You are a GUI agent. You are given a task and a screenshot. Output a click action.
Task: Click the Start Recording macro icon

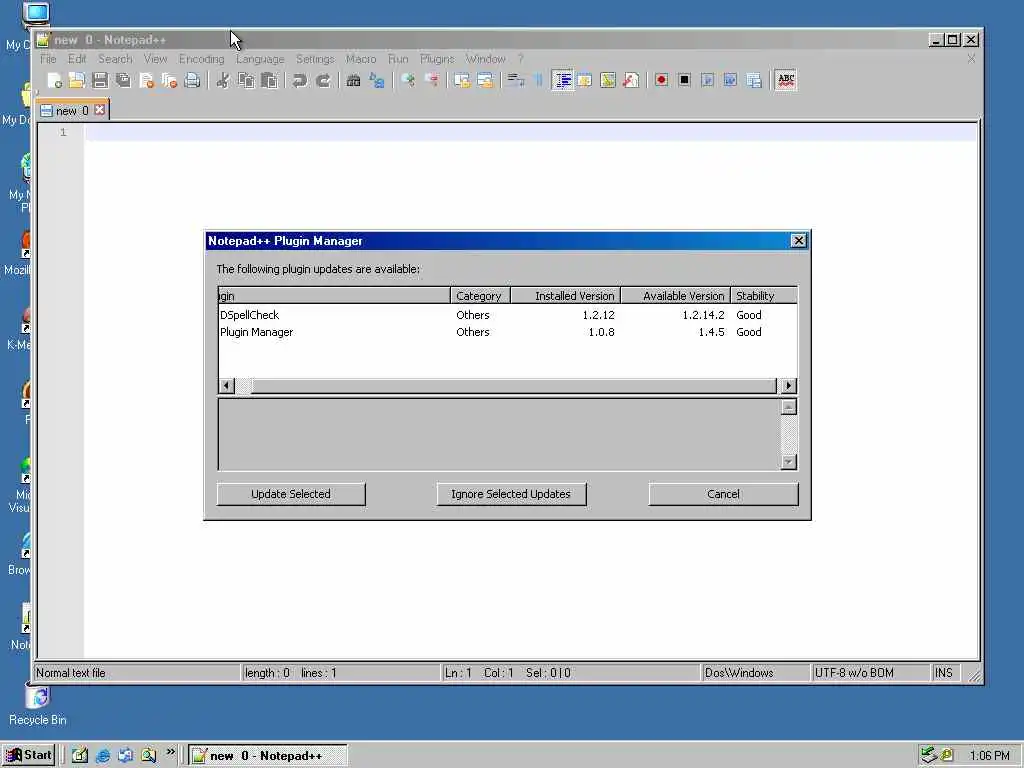click(661, 80)
